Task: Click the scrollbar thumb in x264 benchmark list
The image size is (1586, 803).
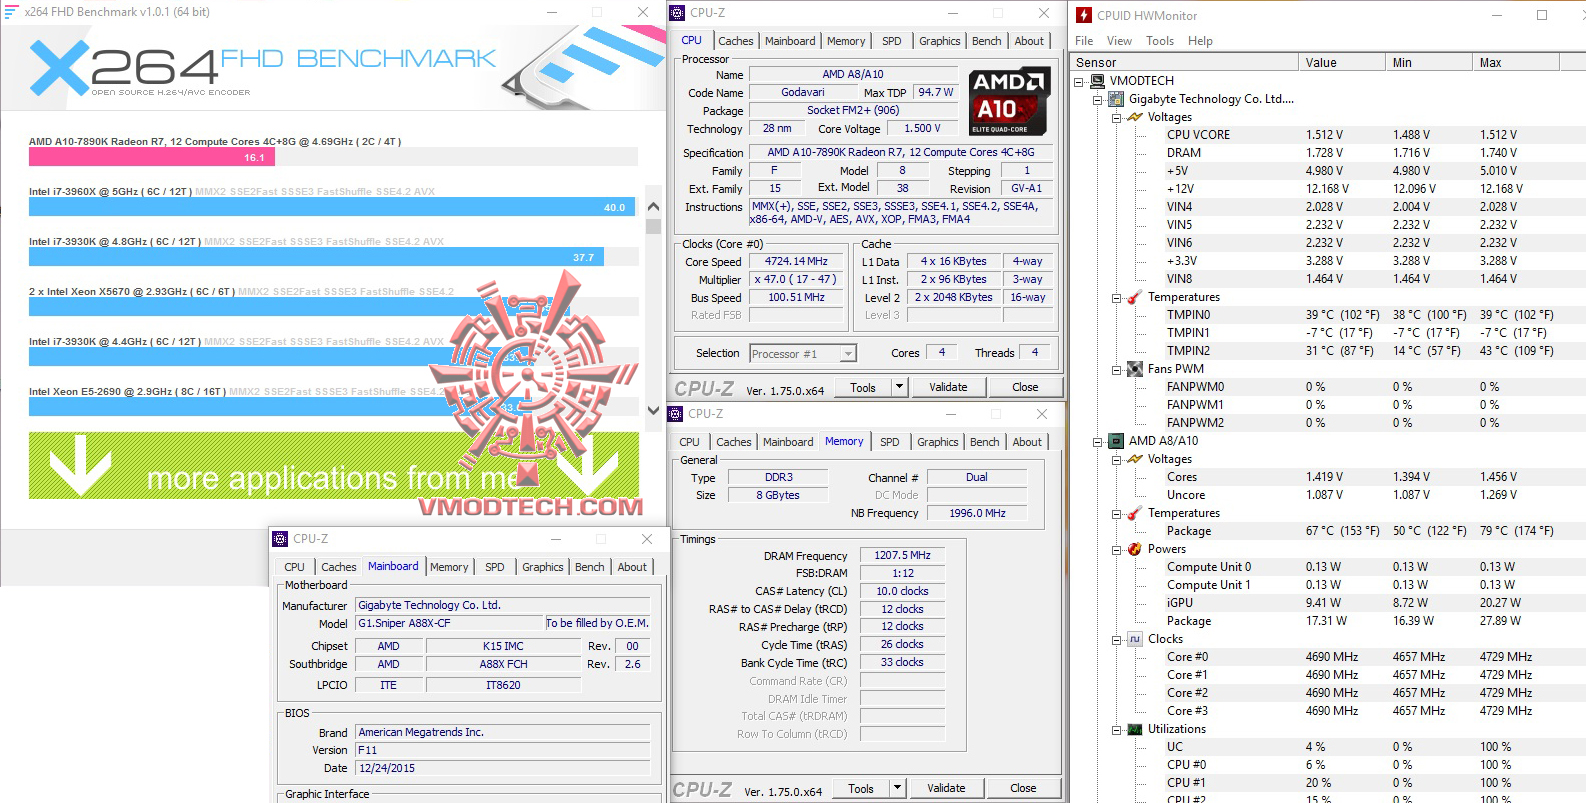Action: [x=654, y=226]
